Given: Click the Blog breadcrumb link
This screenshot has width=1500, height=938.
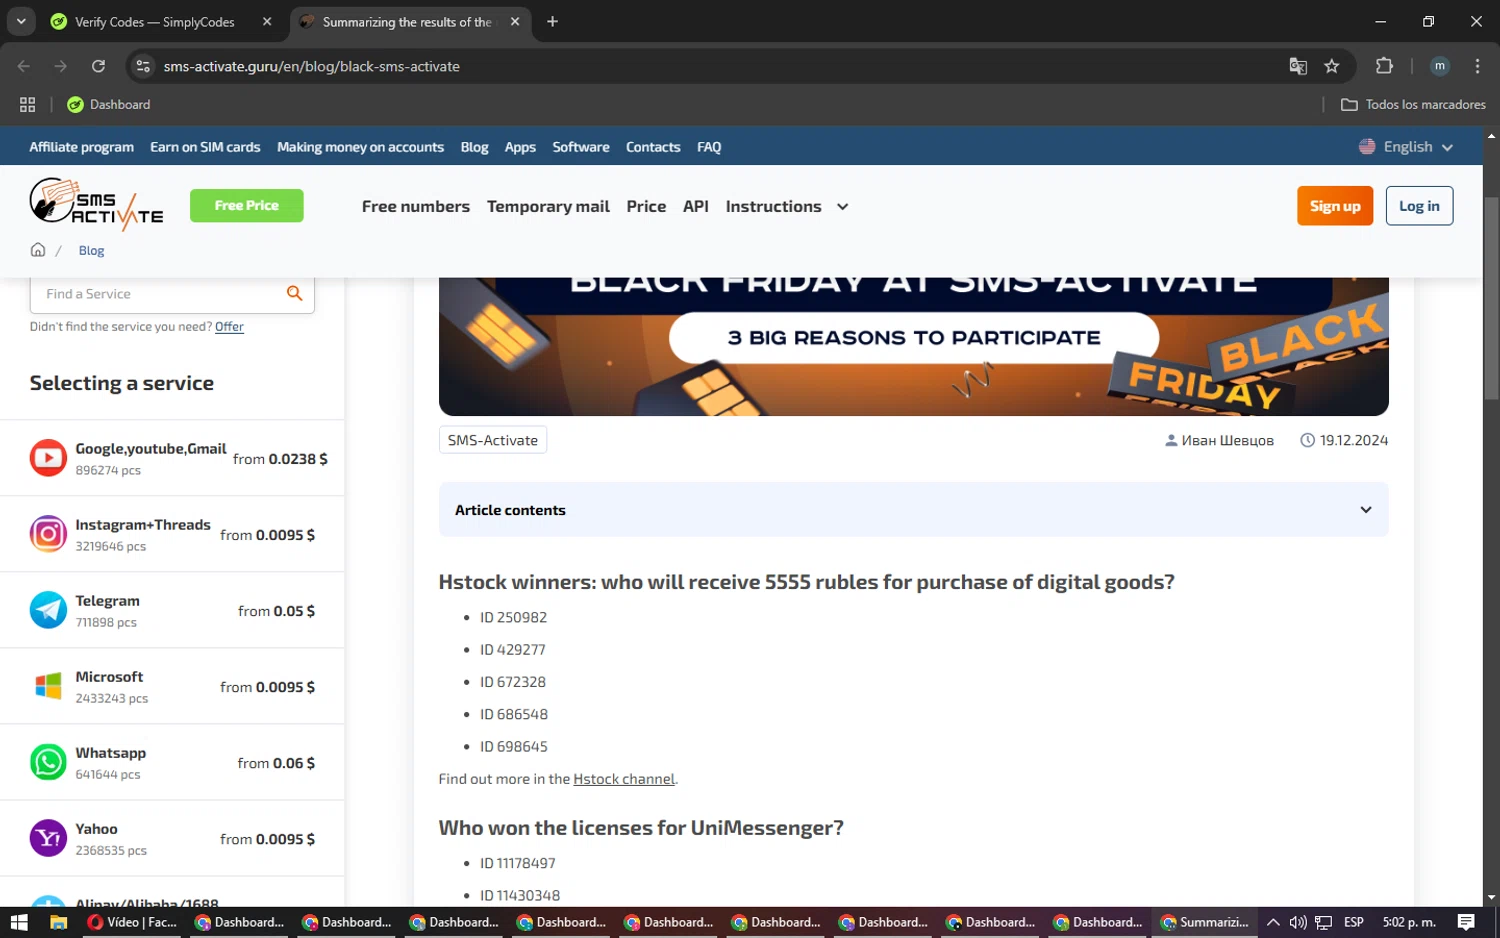Looking at the screenshot, I should [91, 250].
